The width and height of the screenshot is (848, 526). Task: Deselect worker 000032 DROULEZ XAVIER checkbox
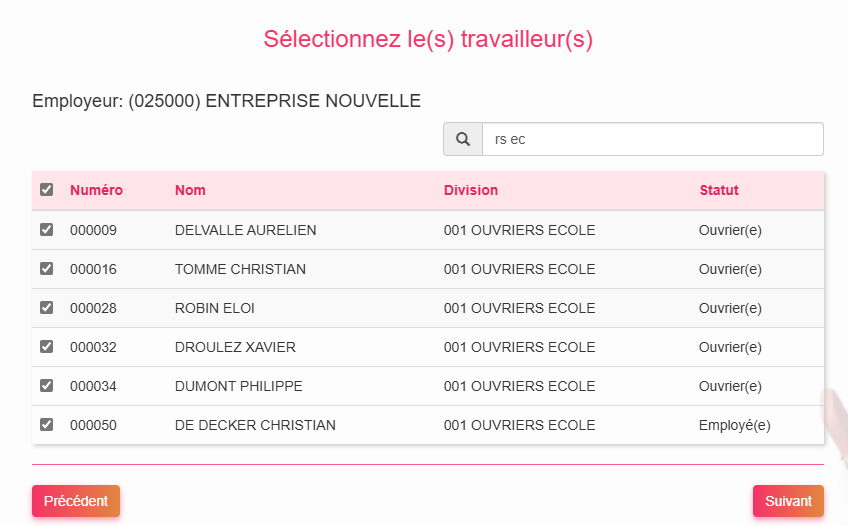(46, 347)
